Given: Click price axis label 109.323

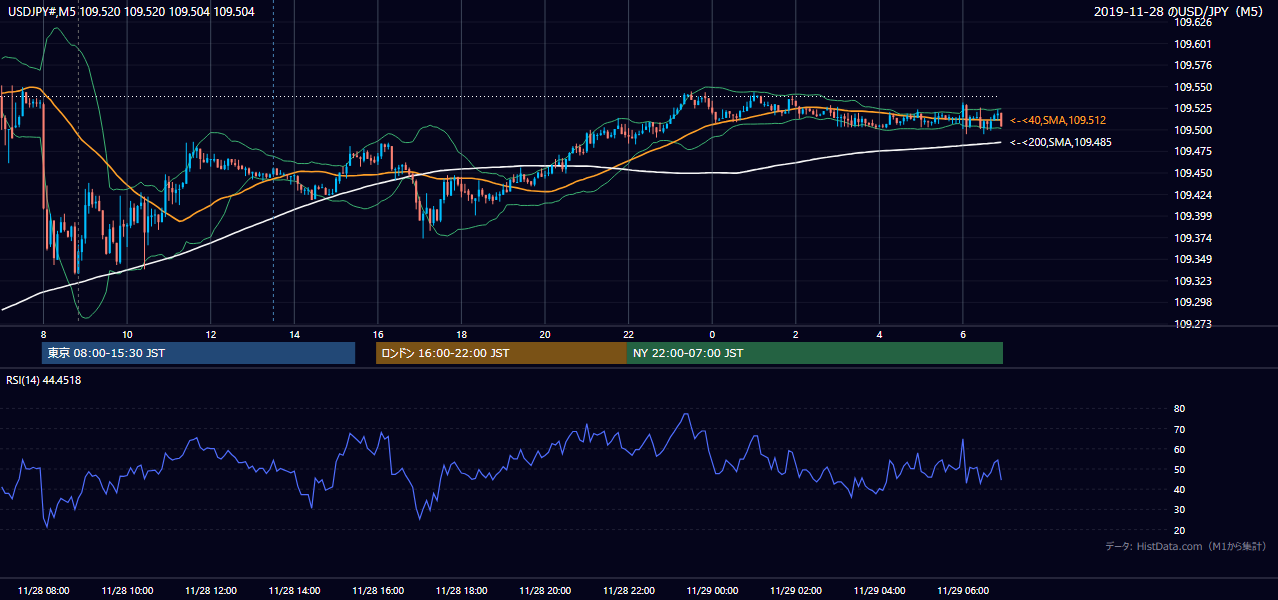Looking at the screenshot, I should pos(1193,281).
